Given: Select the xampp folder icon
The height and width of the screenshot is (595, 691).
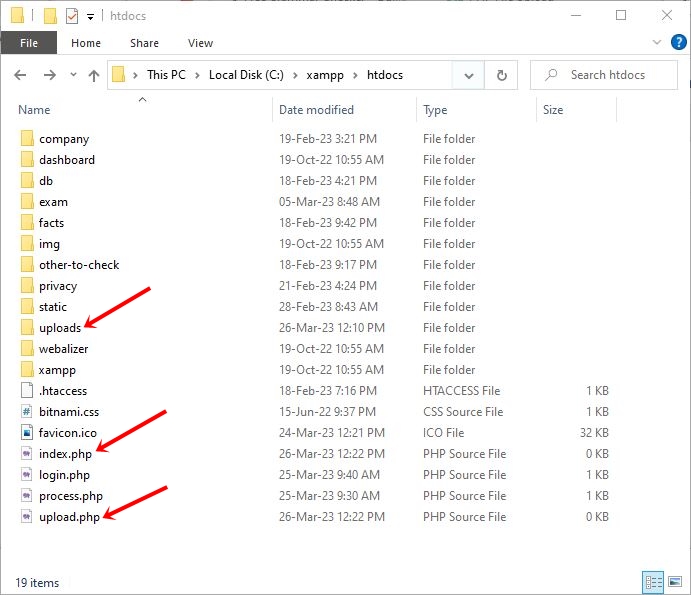Looking at the screenshot, I should tap(27, 370).
